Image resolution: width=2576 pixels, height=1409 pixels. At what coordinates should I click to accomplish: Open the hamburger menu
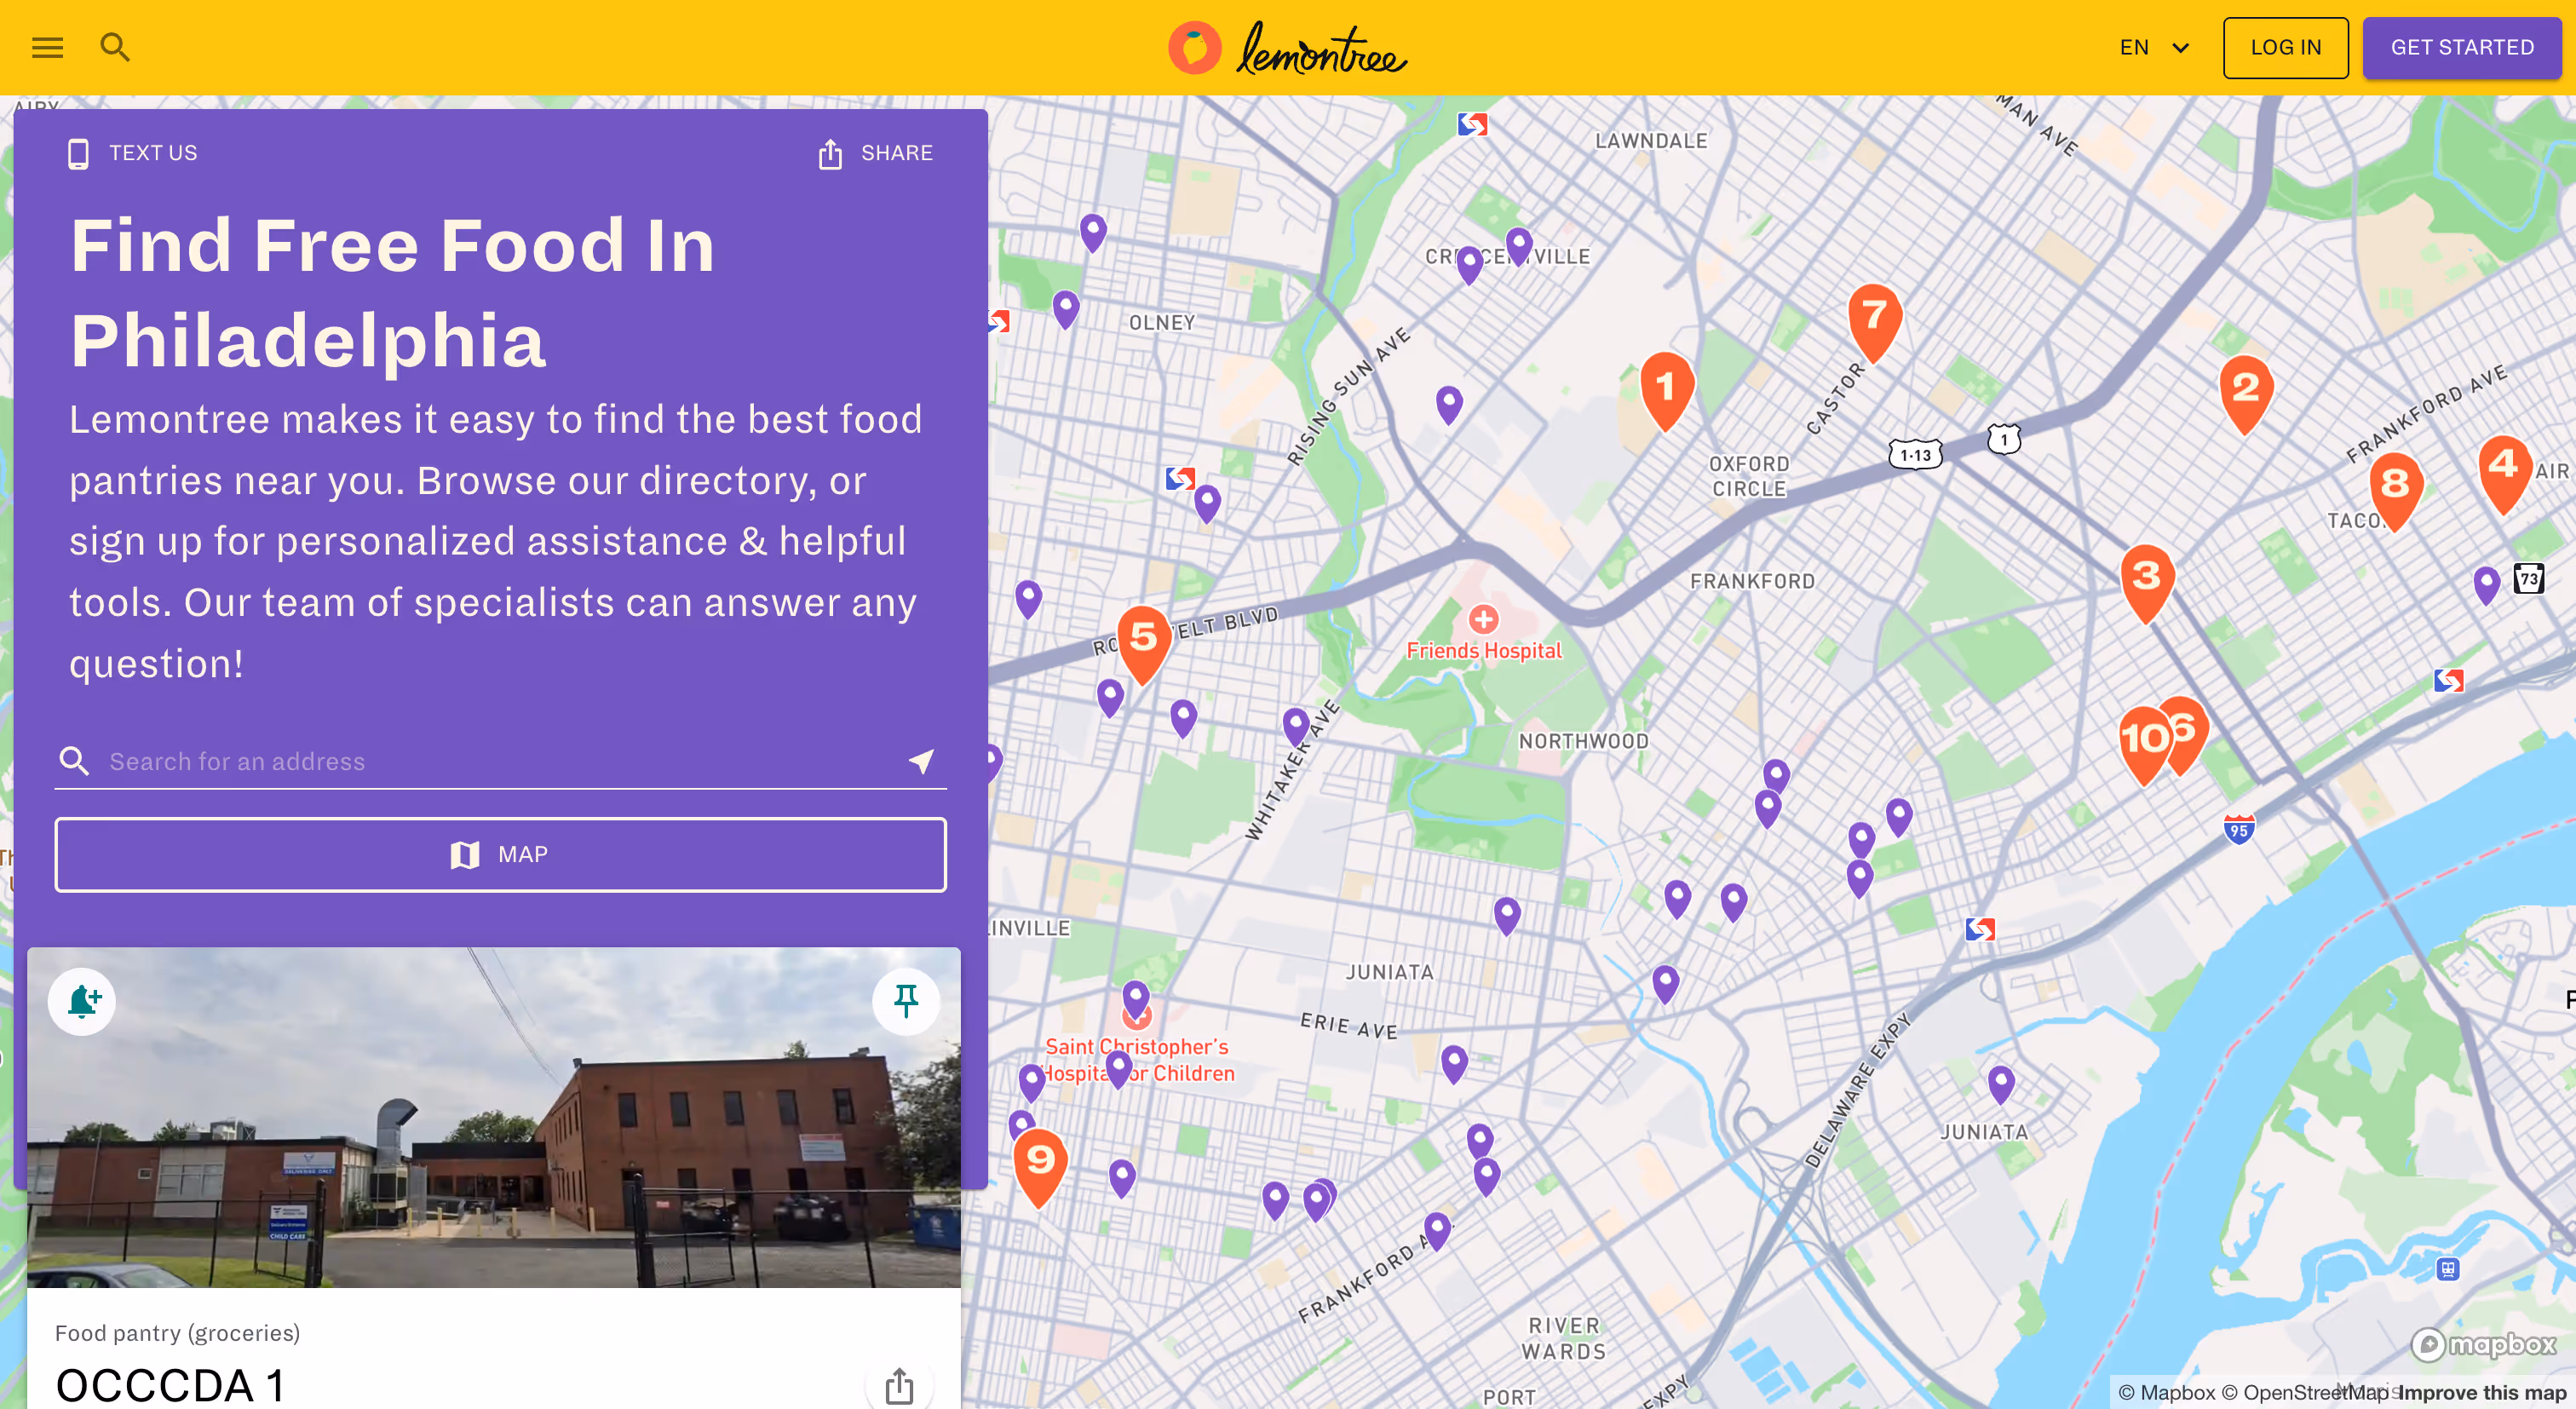[47, 47]
